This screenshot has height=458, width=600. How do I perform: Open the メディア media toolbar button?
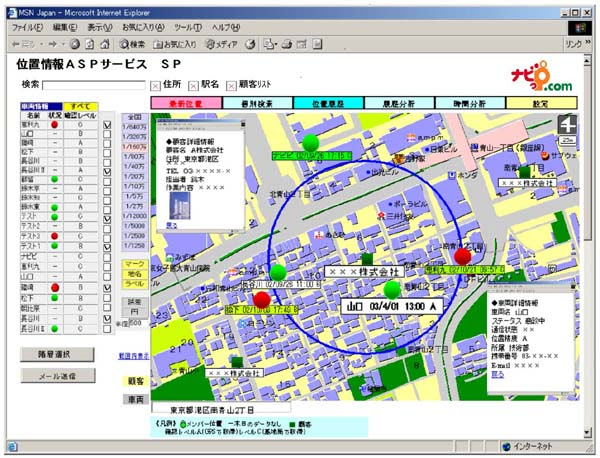click(x=222, y=44)
